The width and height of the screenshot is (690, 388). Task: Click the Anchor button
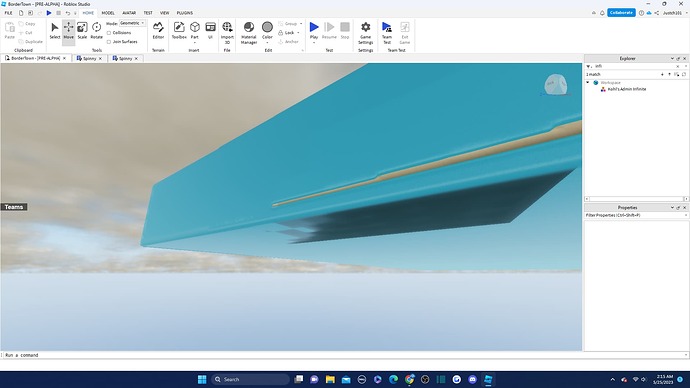pyautogui.click(x=288, y=41)
